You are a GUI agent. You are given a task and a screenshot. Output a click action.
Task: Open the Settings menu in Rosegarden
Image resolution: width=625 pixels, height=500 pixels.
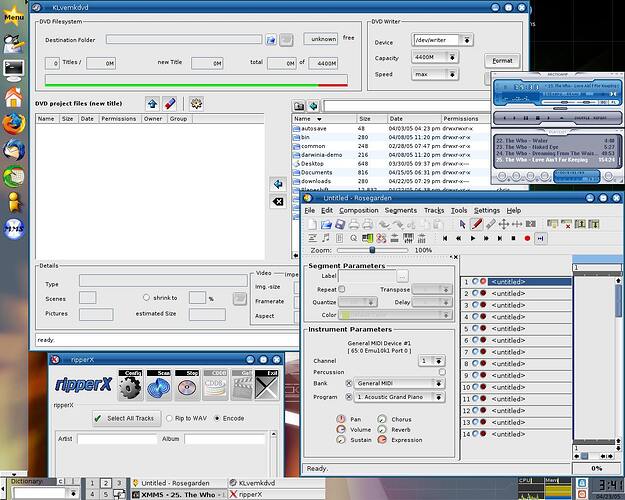[x=487, y=211]
